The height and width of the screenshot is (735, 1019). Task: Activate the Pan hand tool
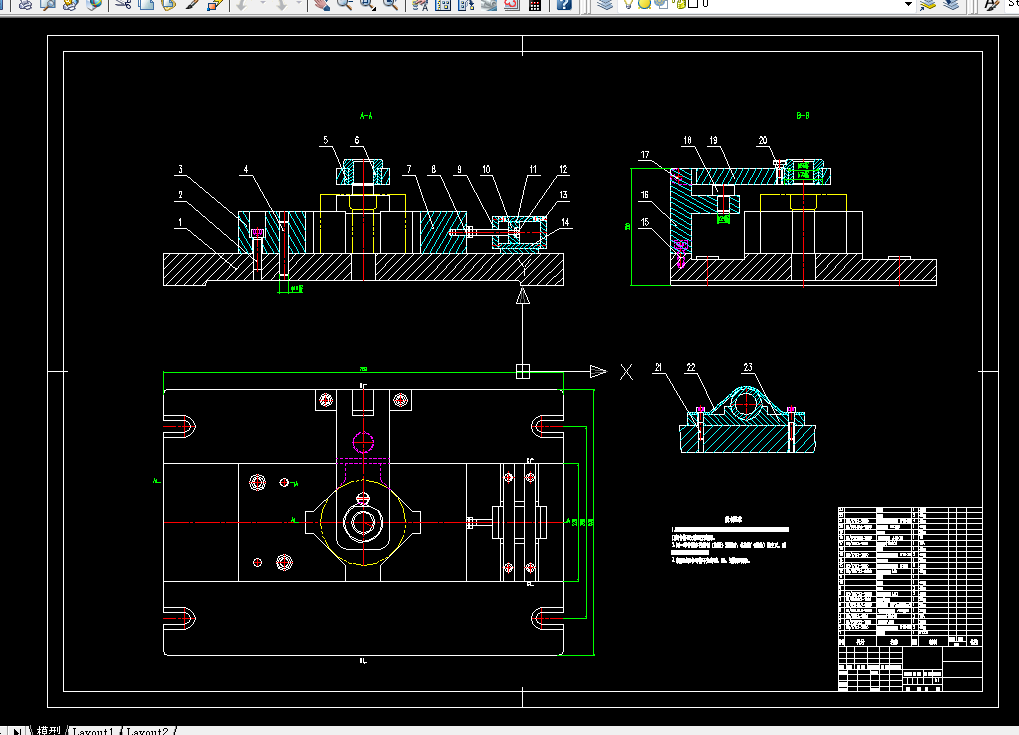coord(321,4)
